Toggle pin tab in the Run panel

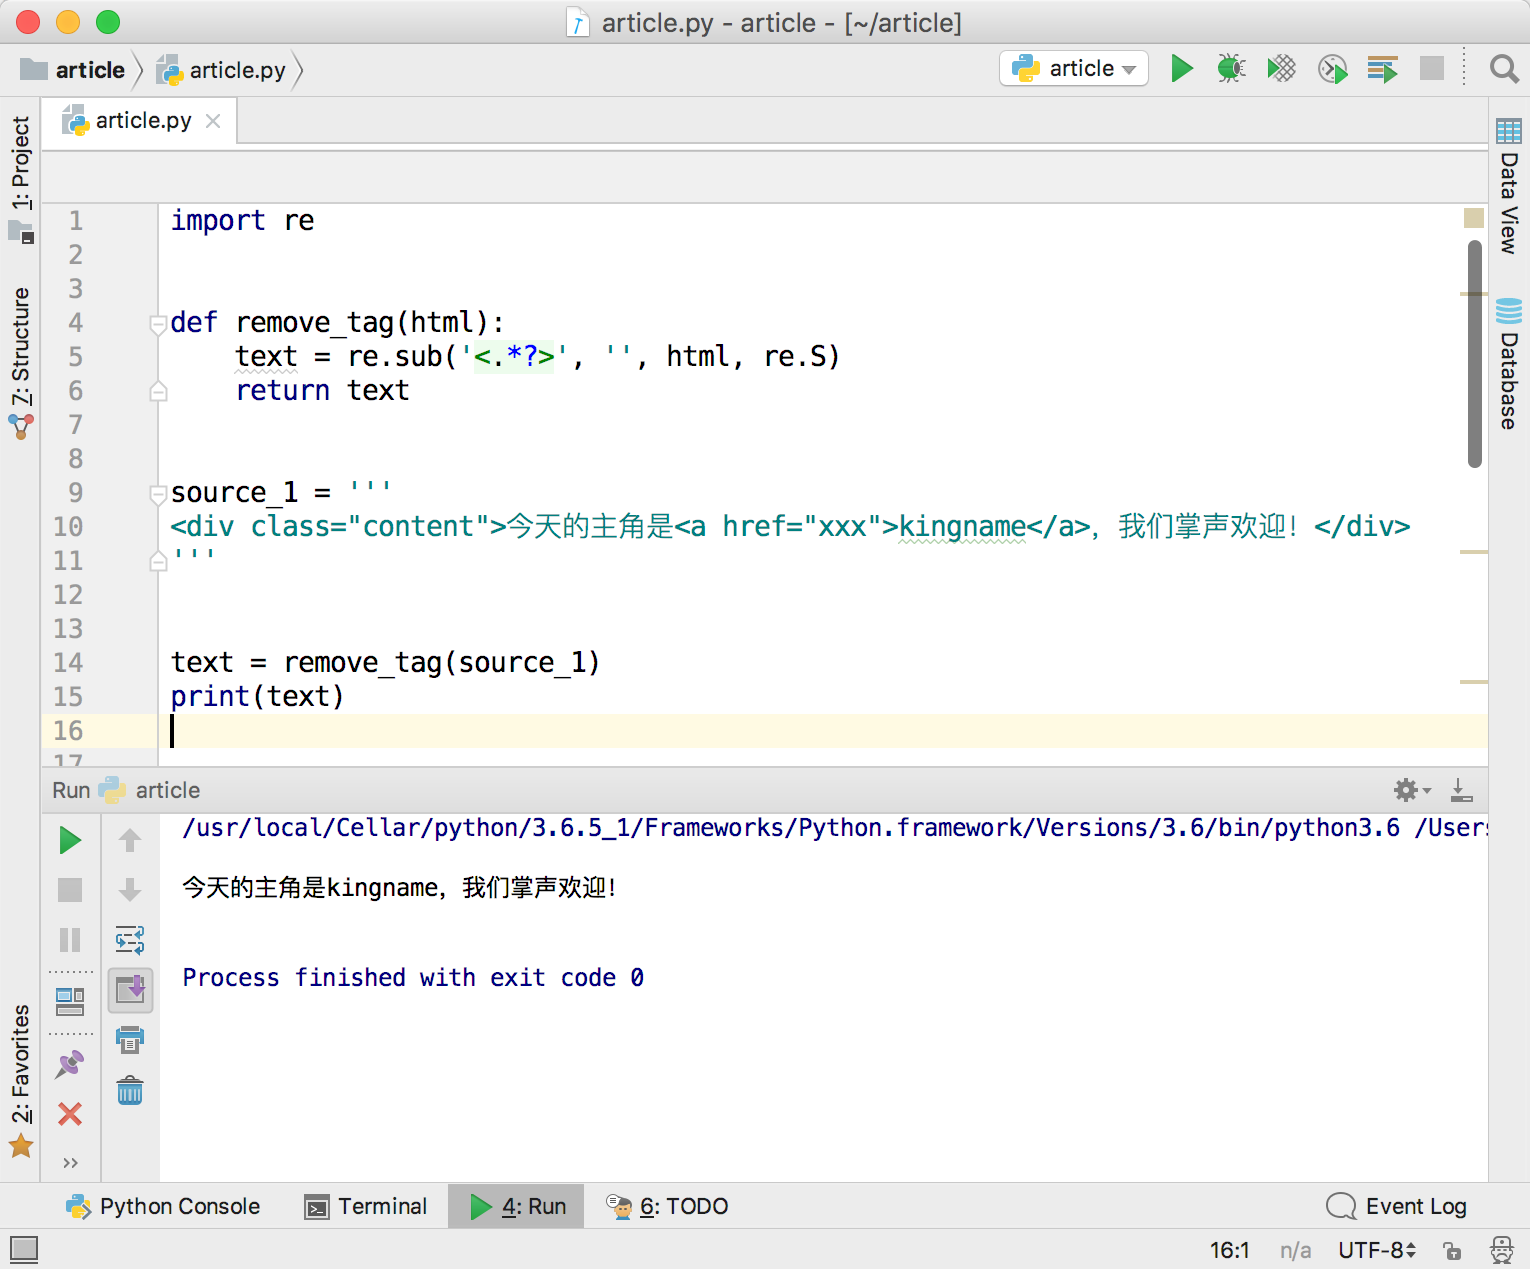tap(70, 1064)
